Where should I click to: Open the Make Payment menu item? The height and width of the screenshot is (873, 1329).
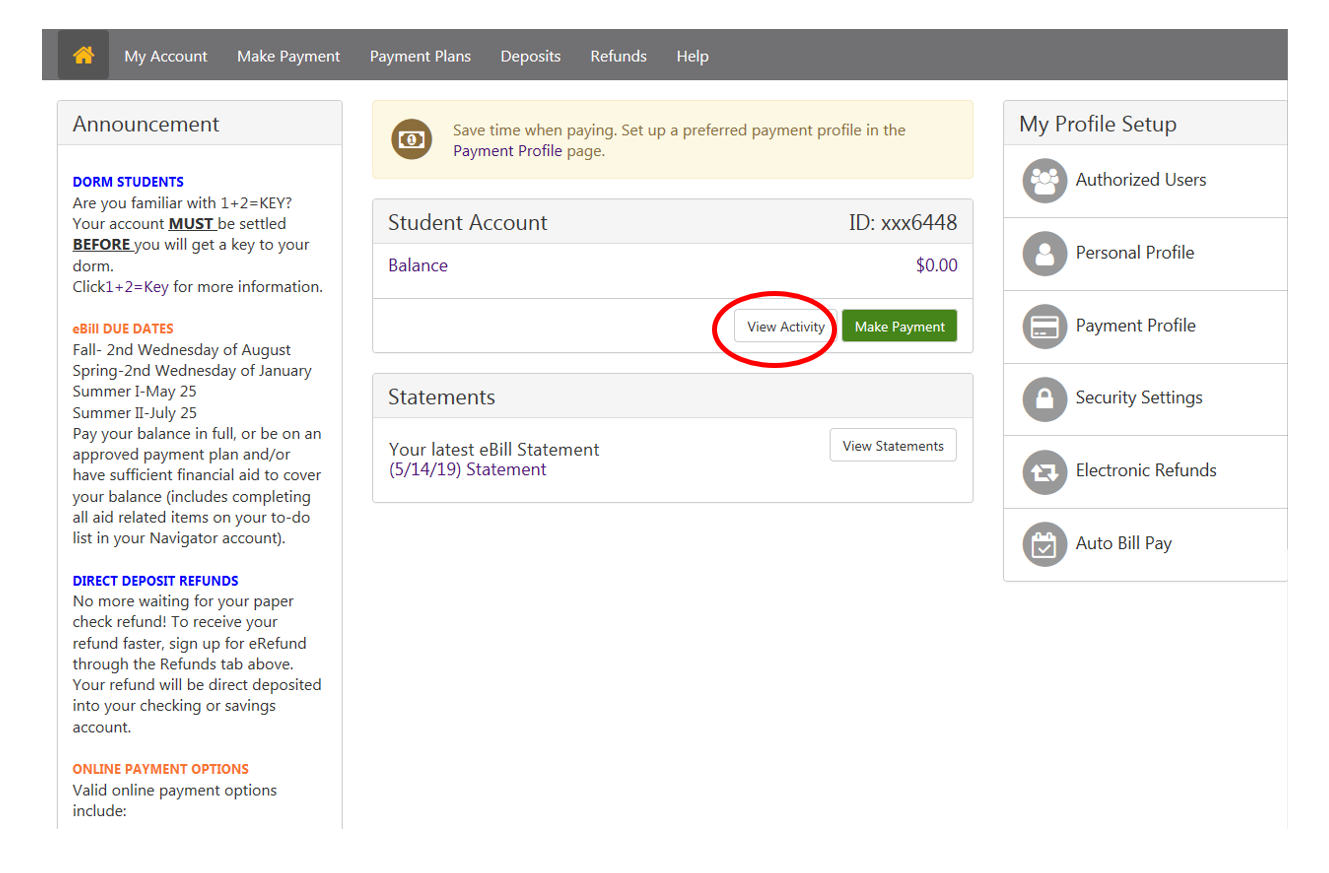(x=288, y=56)
